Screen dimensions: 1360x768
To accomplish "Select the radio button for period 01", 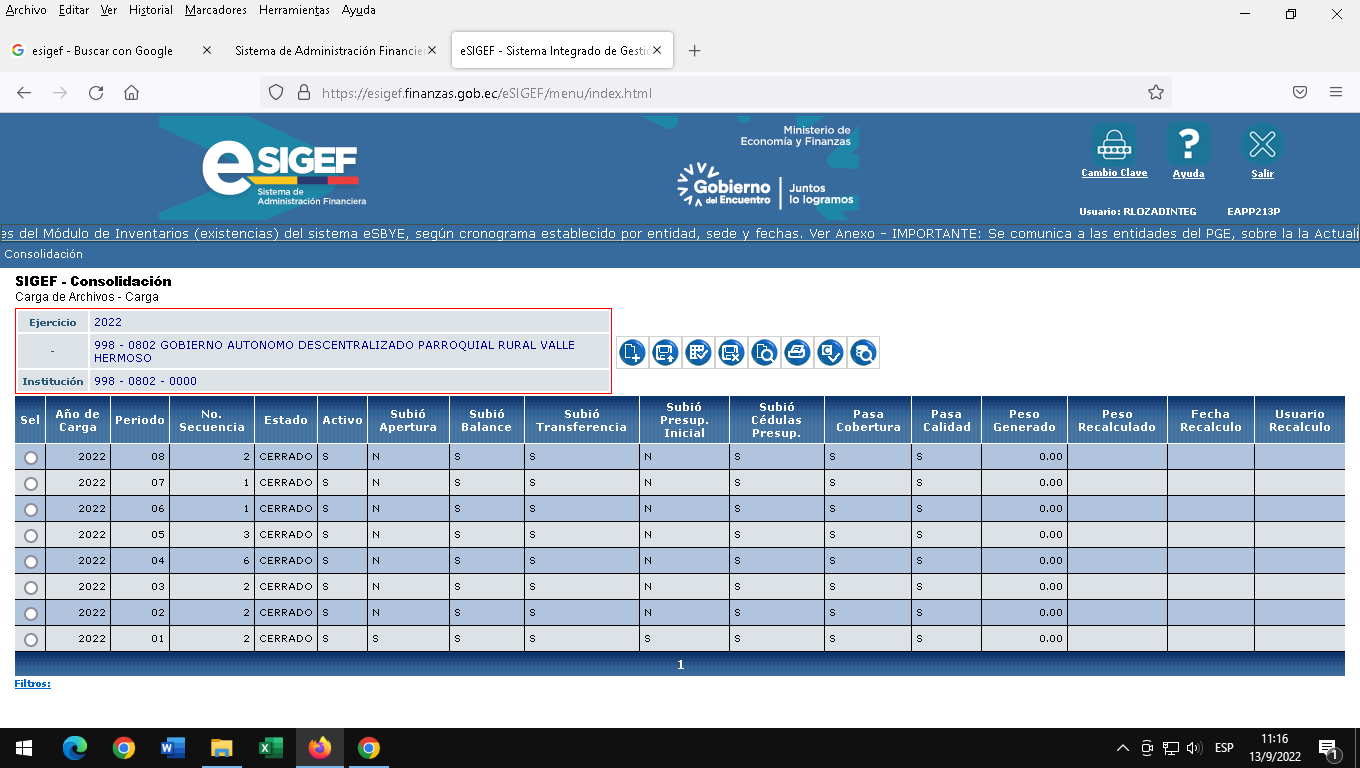I will pos(31,639).
